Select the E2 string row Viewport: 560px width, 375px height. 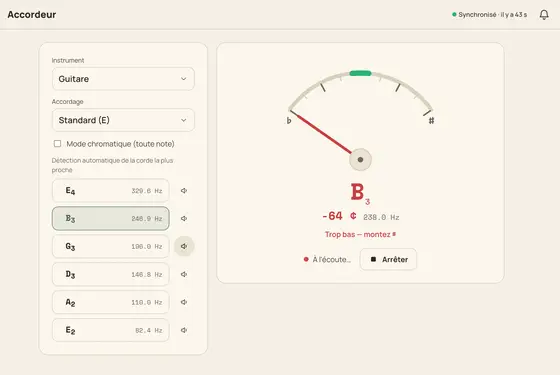point(111,330)
